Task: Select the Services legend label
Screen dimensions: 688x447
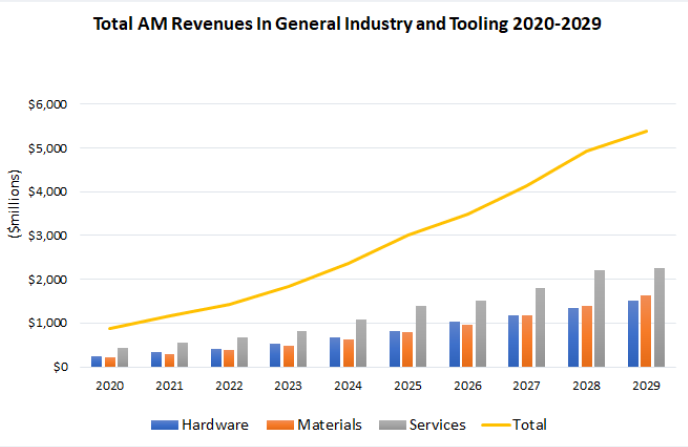Action: tap(435, 425)
